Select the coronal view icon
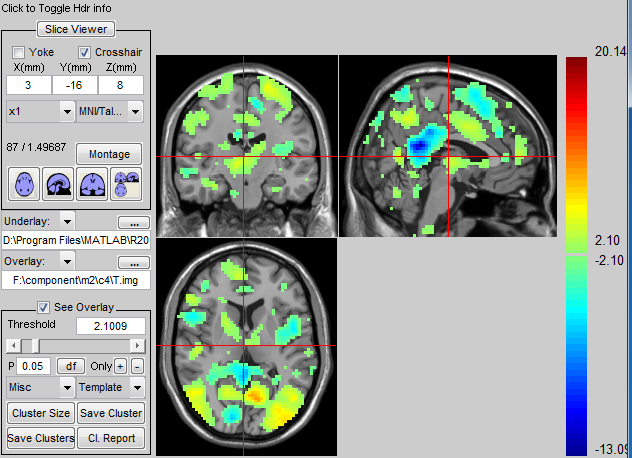 92,184
